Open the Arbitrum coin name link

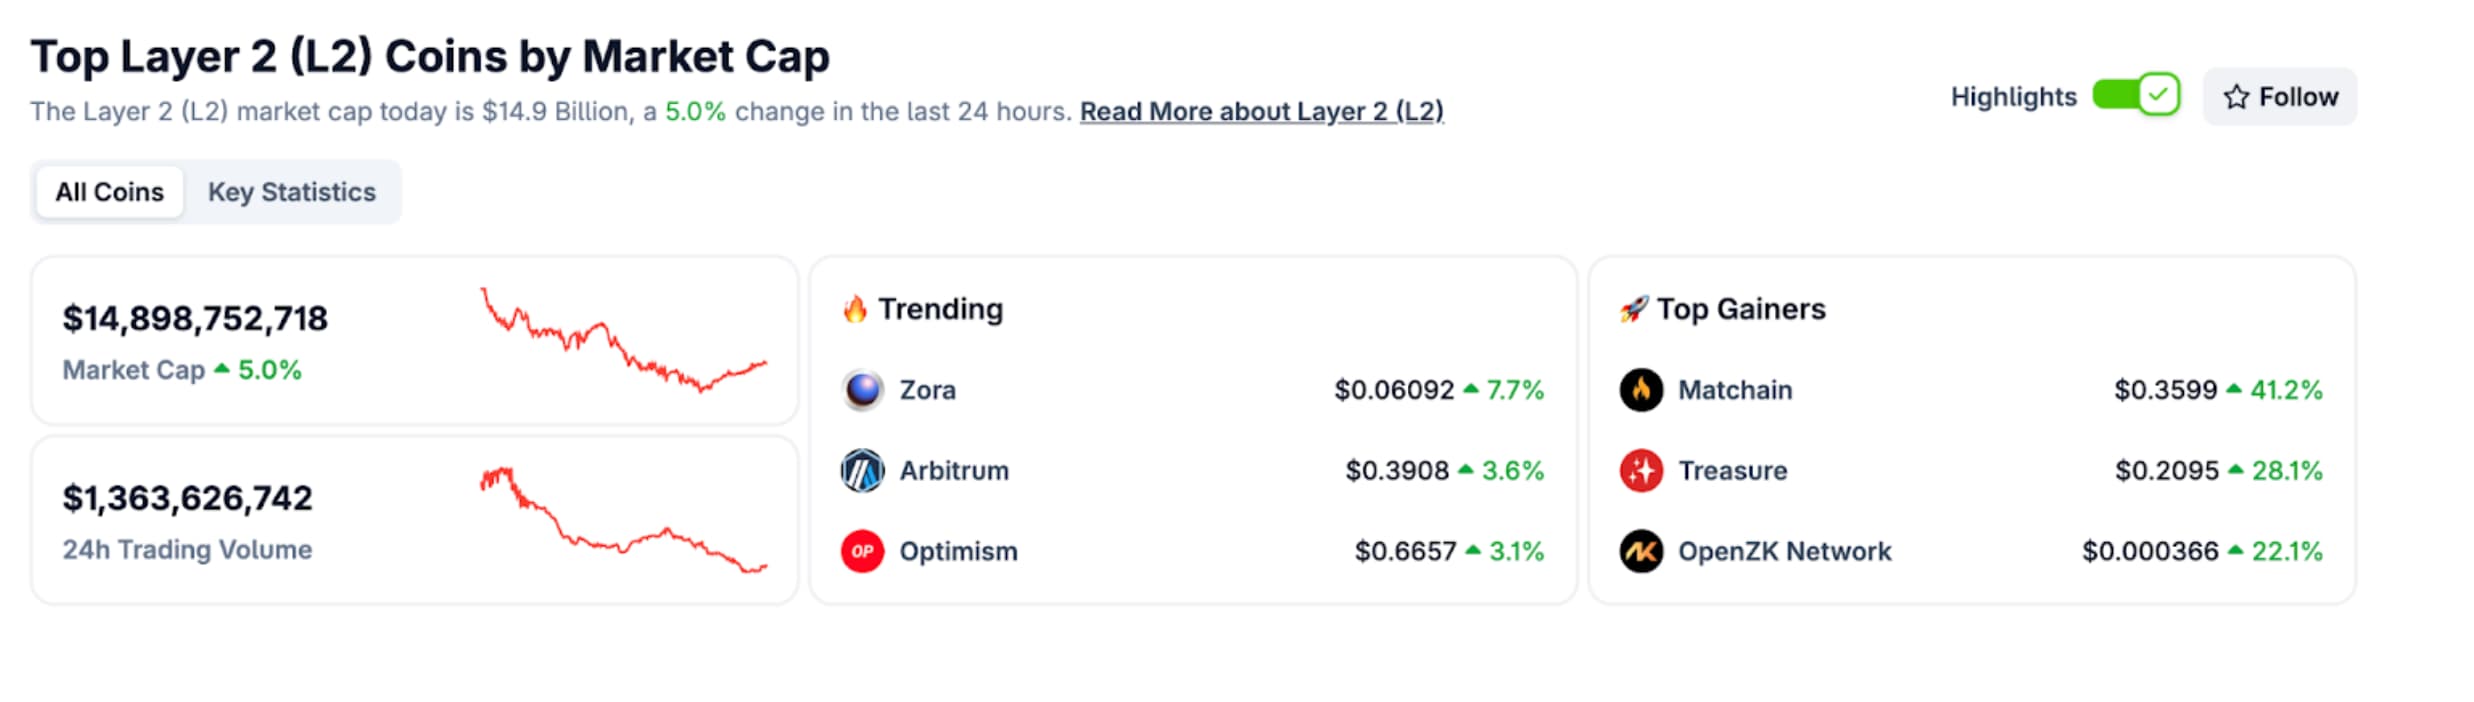click(954, 471)
